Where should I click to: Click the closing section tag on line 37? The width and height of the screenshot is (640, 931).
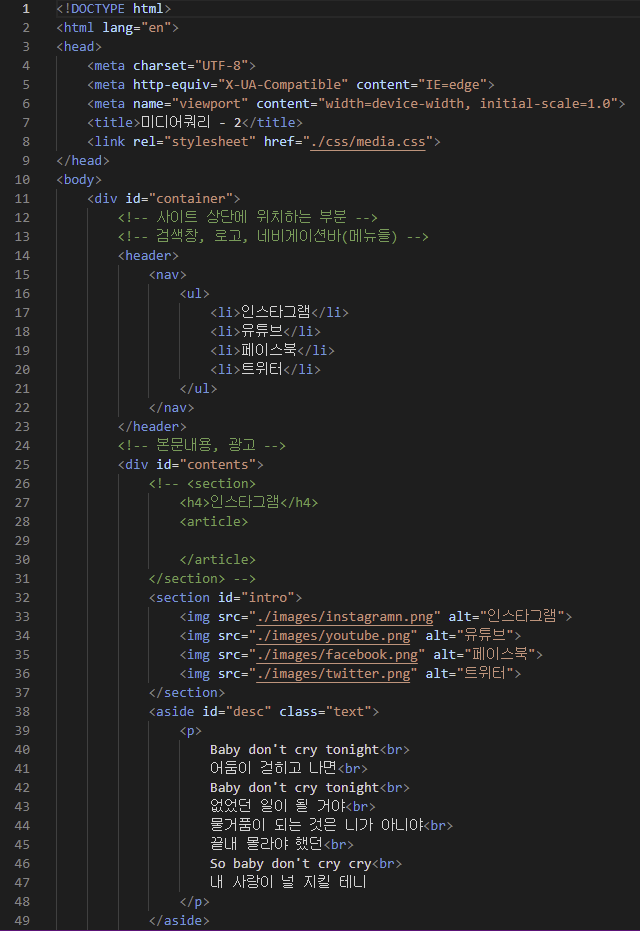tap(186, 693)
